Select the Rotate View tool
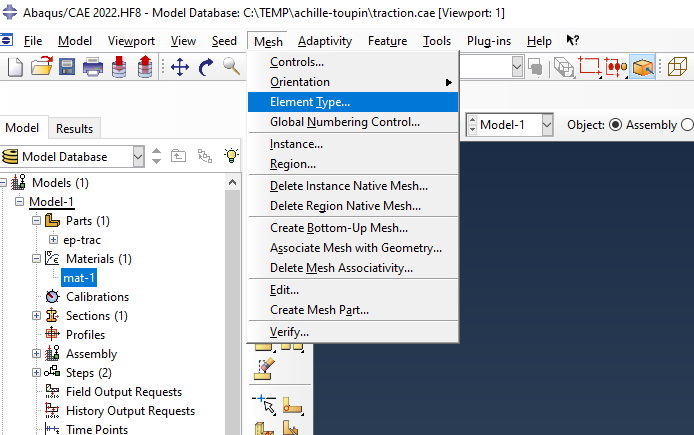694x435 pixels. (206, 67)
